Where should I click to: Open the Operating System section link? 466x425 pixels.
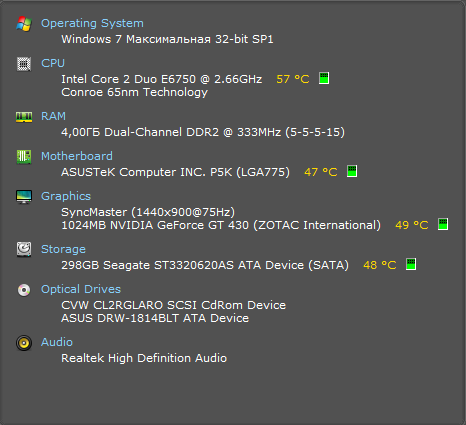(92, 23)
